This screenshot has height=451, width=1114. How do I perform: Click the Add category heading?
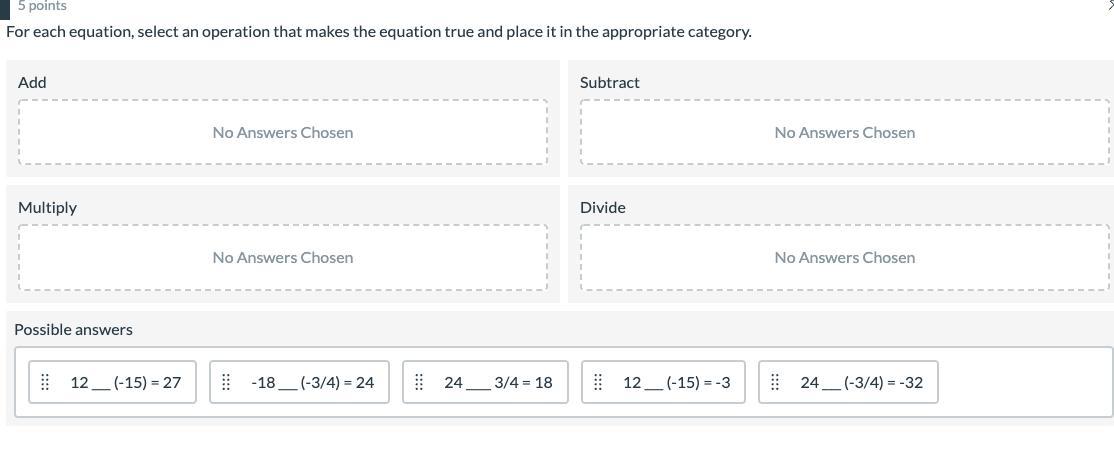(x=32, y=83)
